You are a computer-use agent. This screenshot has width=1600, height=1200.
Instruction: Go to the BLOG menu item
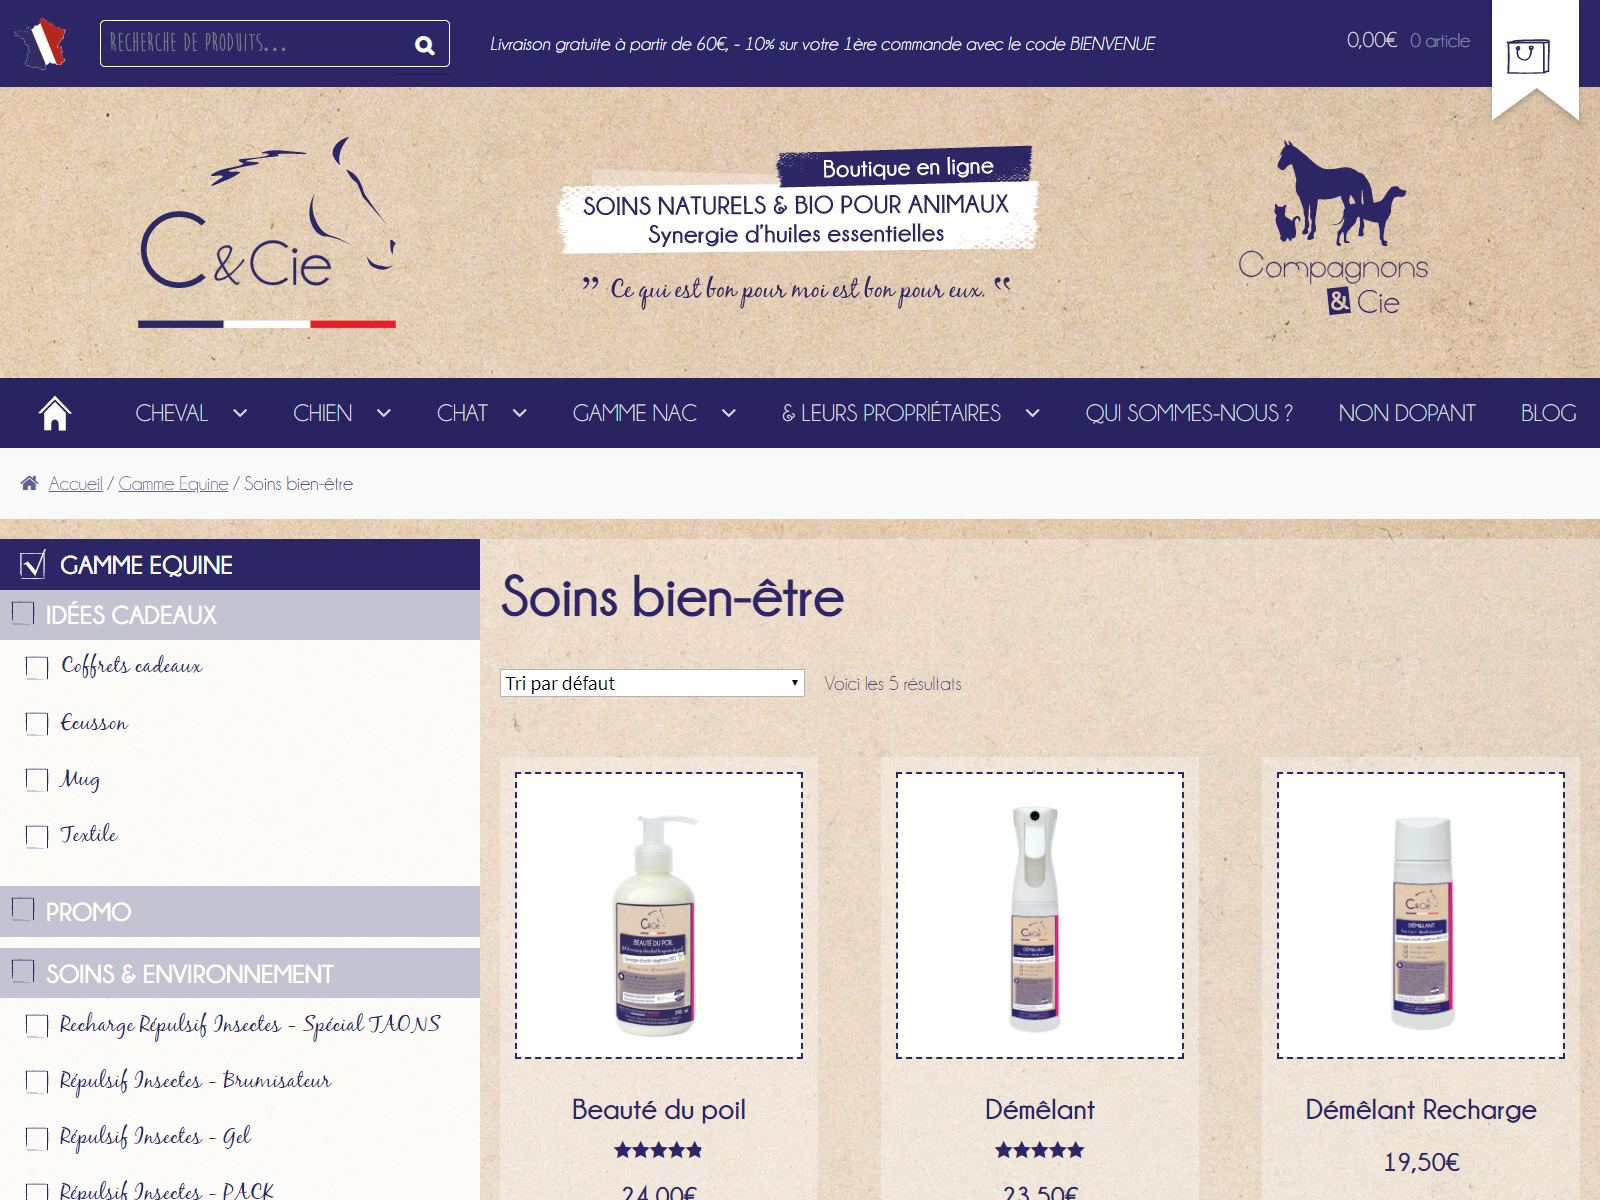coord(1548,413)
